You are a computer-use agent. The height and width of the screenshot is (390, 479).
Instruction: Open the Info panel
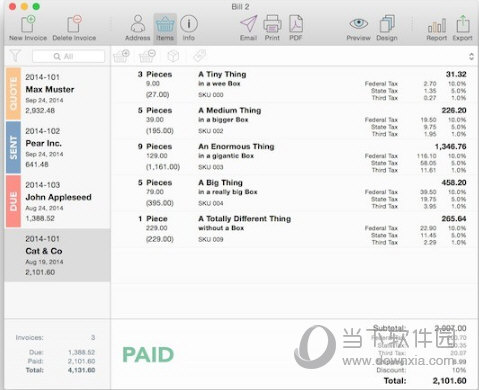coord(189,28)
